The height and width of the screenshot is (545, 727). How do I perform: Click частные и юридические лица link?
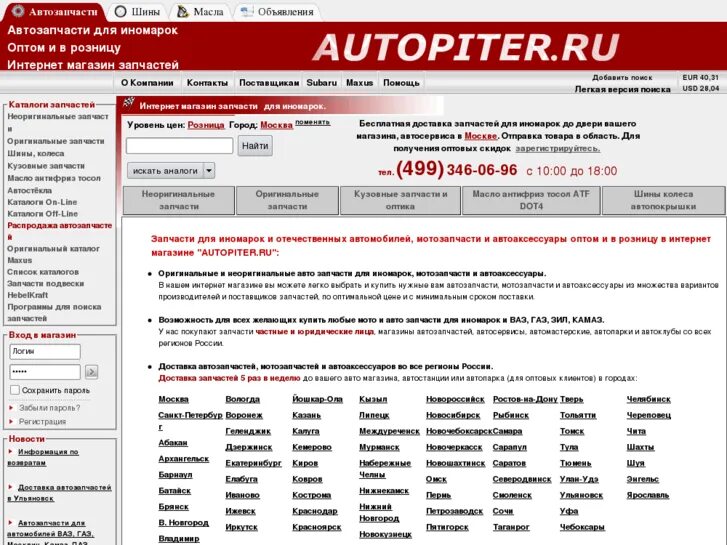314,332
